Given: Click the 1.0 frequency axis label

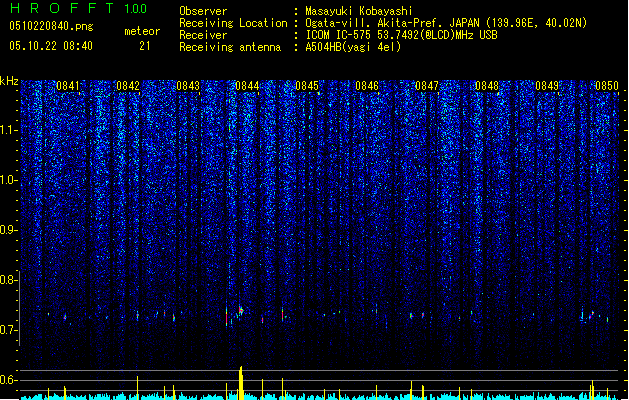Looking at the screenshot, I should click(x=9, y=181).
